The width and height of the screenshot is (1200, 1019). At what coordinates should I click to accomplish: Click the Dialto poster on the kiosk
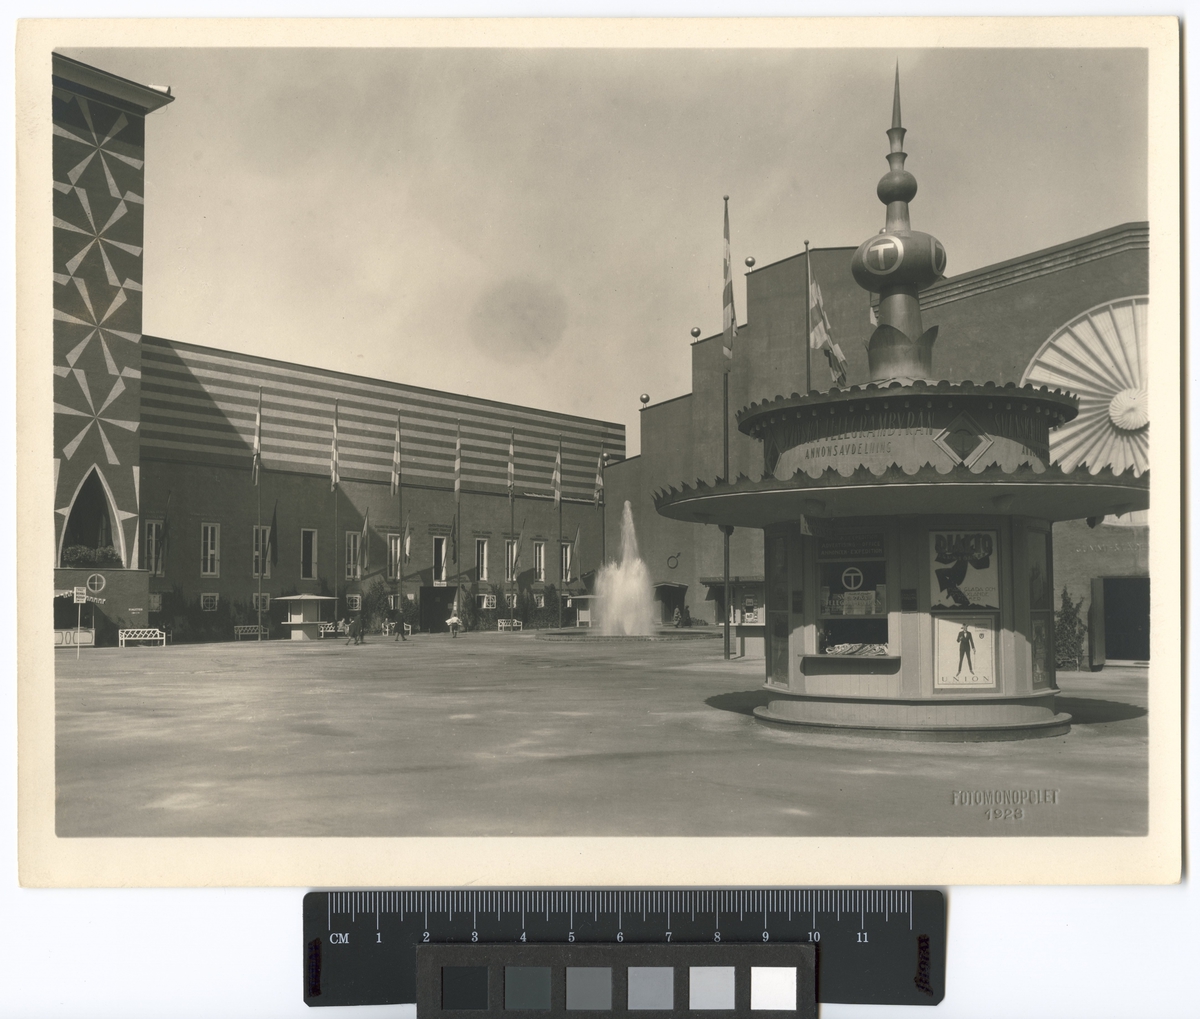click(x=964, y=569)
